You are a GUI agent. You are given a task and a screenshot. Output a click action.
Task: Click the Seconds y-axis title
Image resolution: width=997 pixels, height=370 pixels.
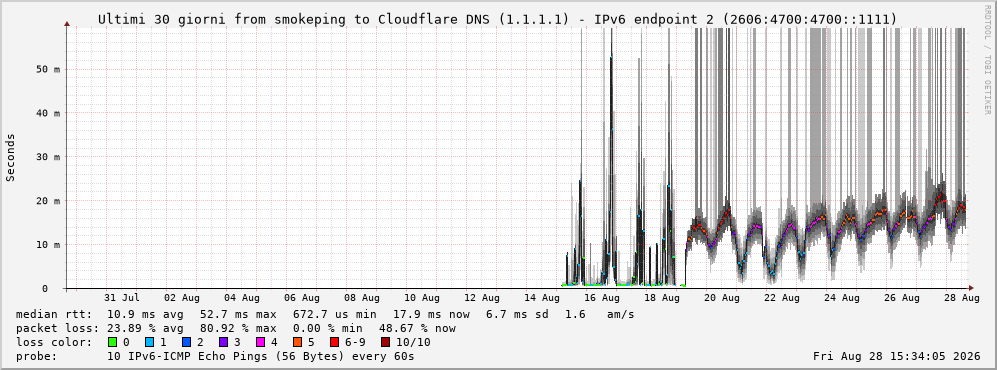(10, 158)
